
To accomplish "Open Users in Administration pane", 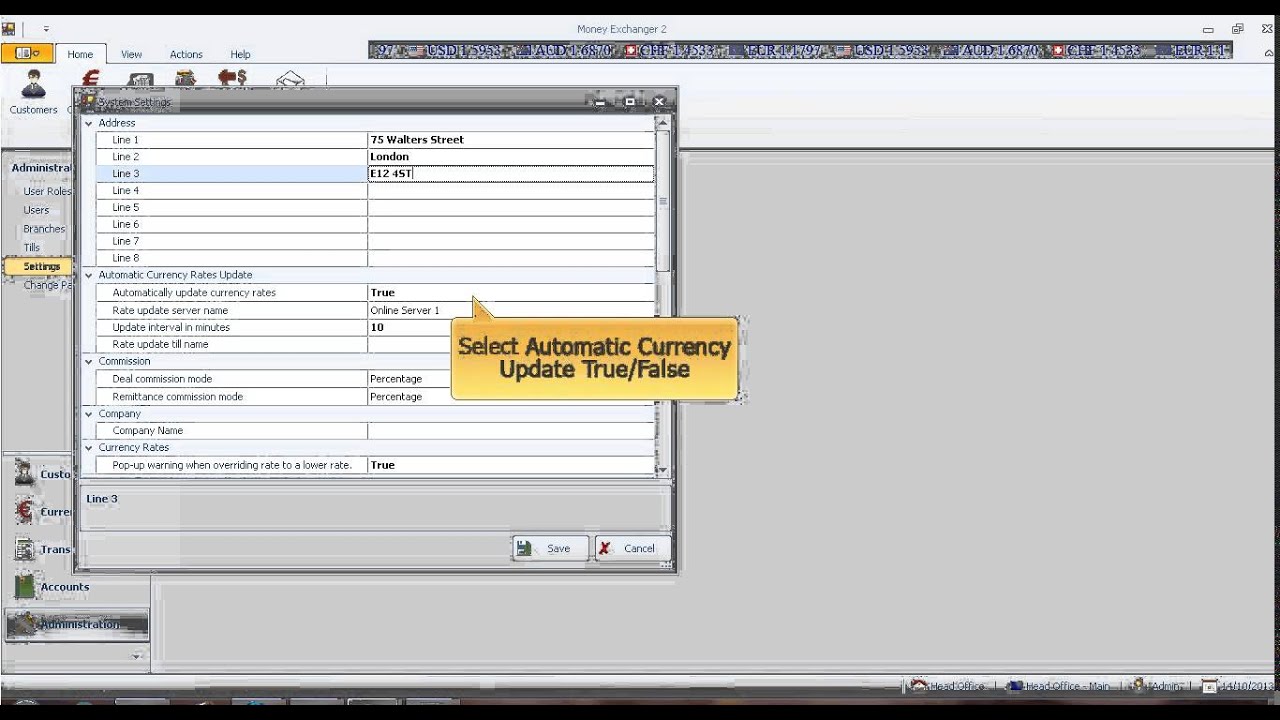I will click(x=36, y=210).
